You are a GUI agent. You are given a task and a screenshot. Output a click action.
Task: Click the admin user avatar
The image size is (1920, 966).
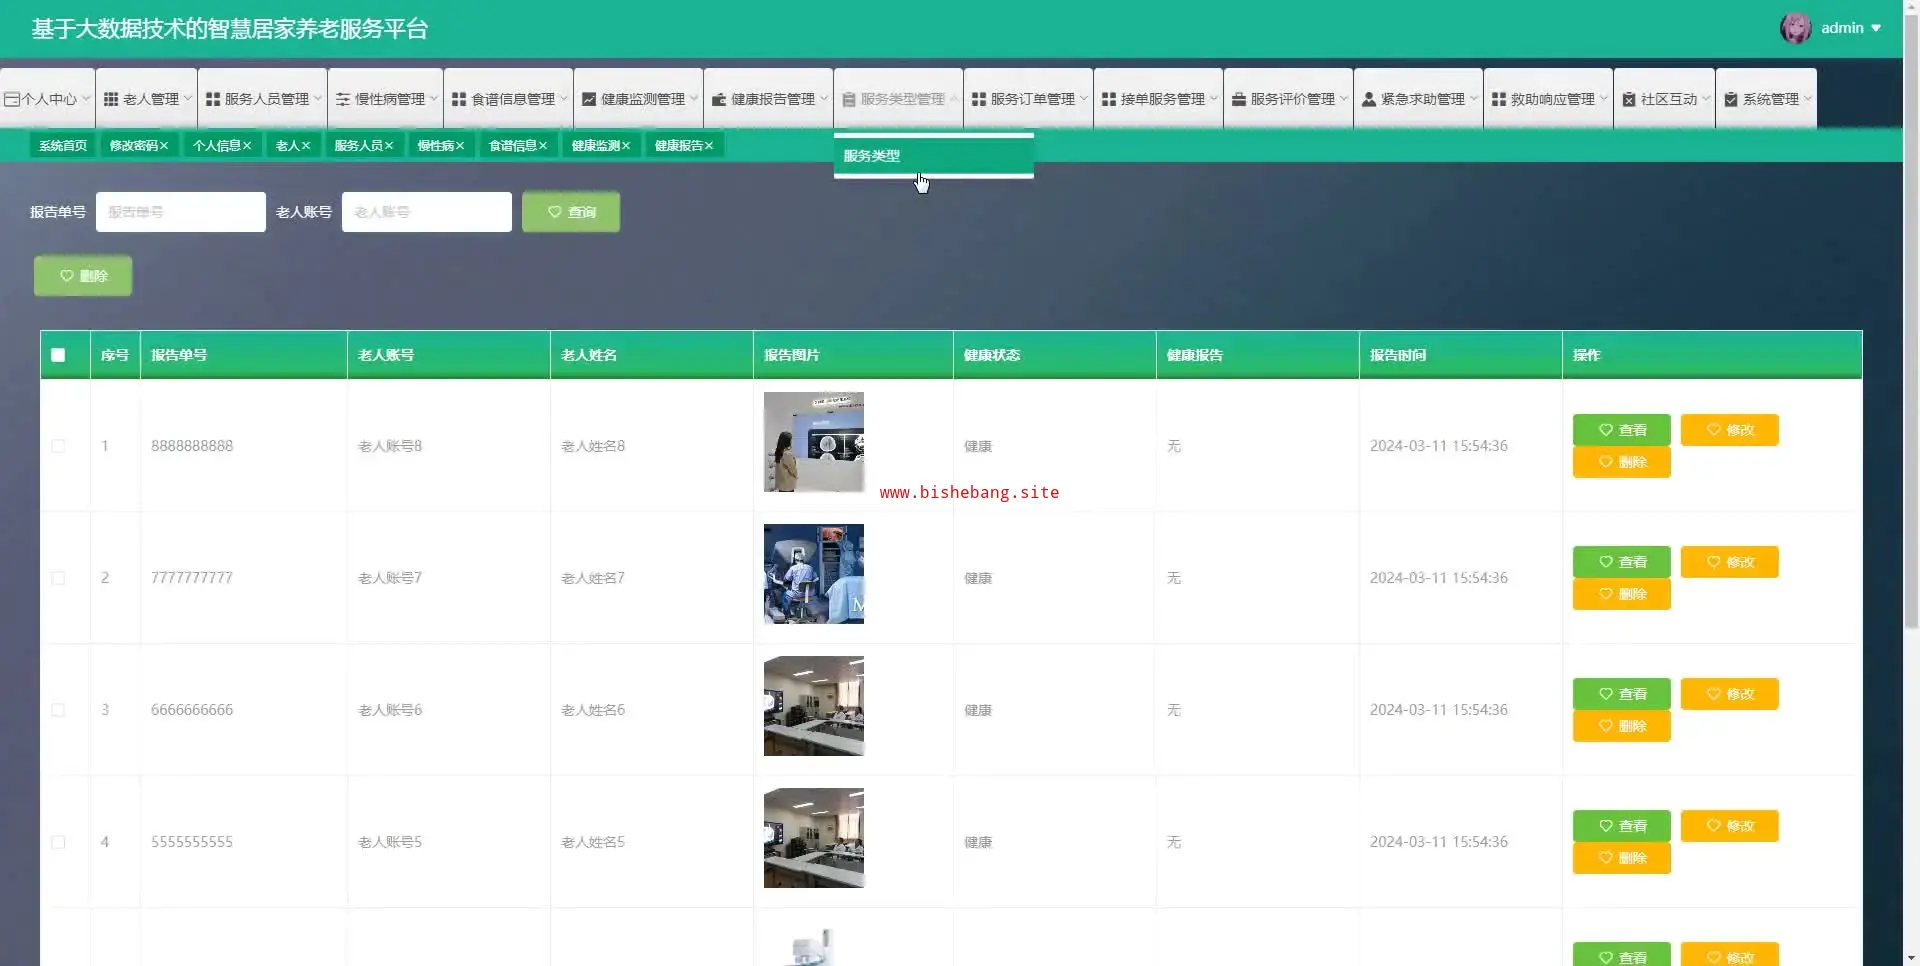pyautogui.click(x=1795, y=28)
